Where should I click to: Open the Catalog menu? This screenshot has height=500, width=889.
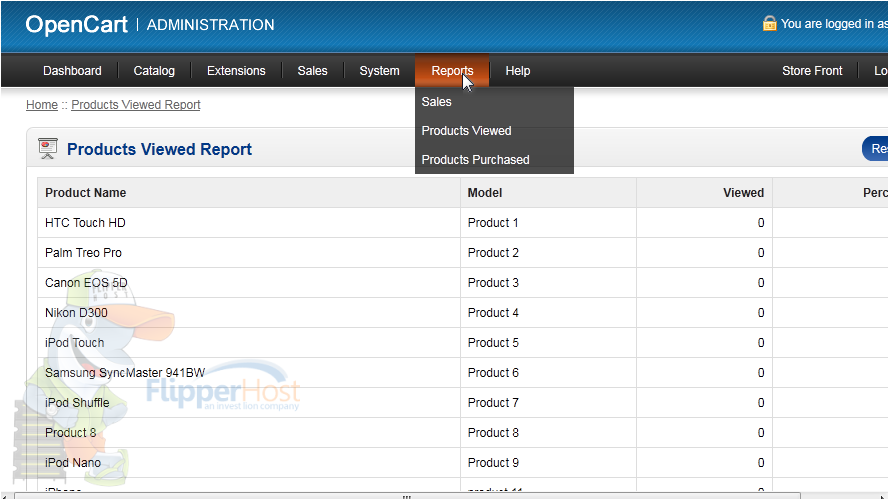click(x=154, y=71)
